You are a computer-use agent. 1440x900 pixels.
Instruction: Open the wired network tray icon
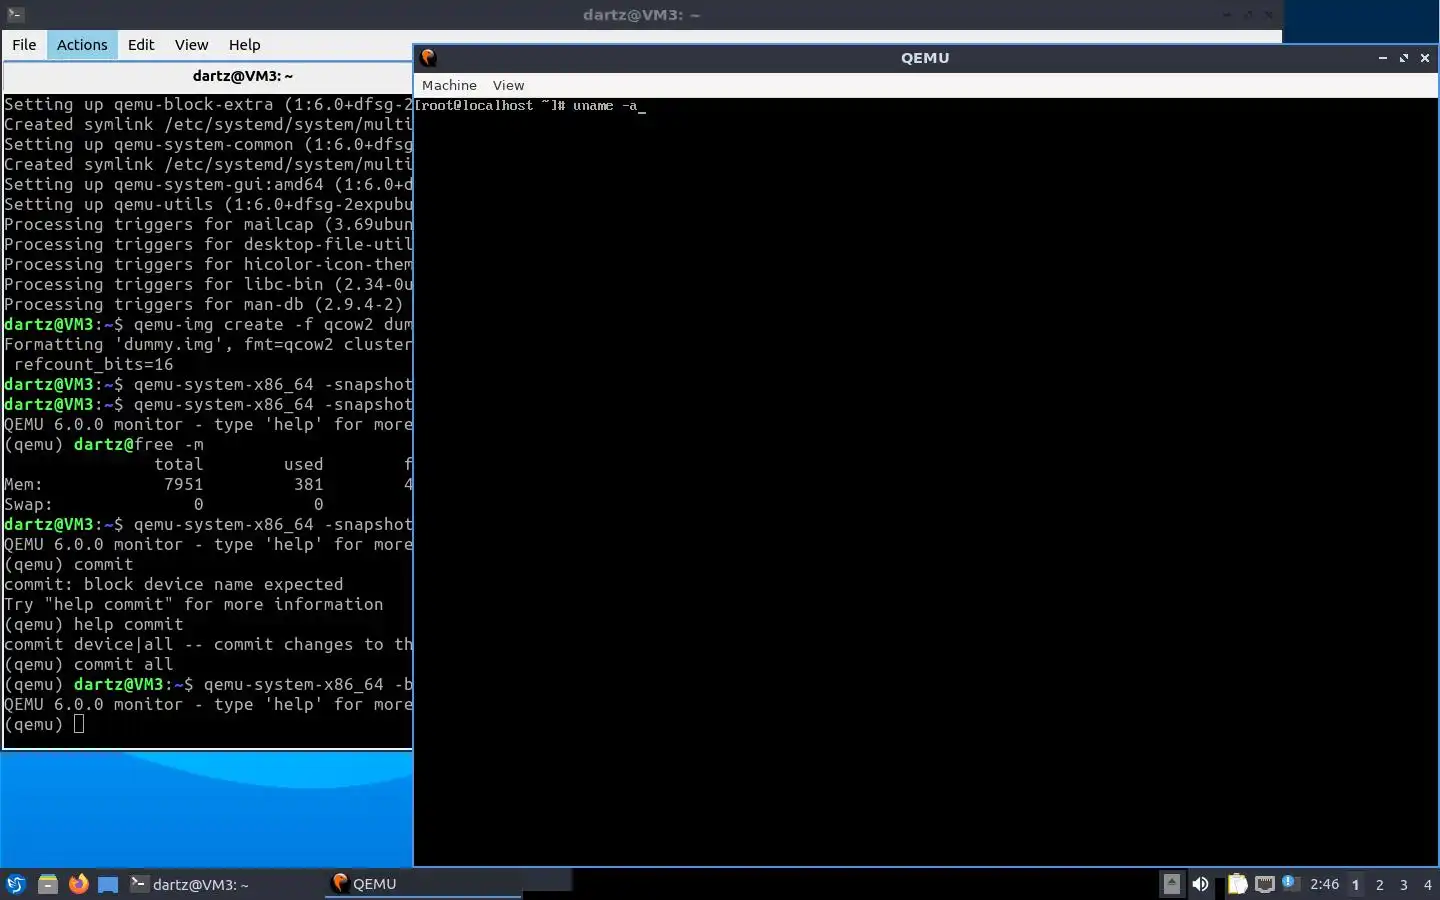tap(1265, 884)
